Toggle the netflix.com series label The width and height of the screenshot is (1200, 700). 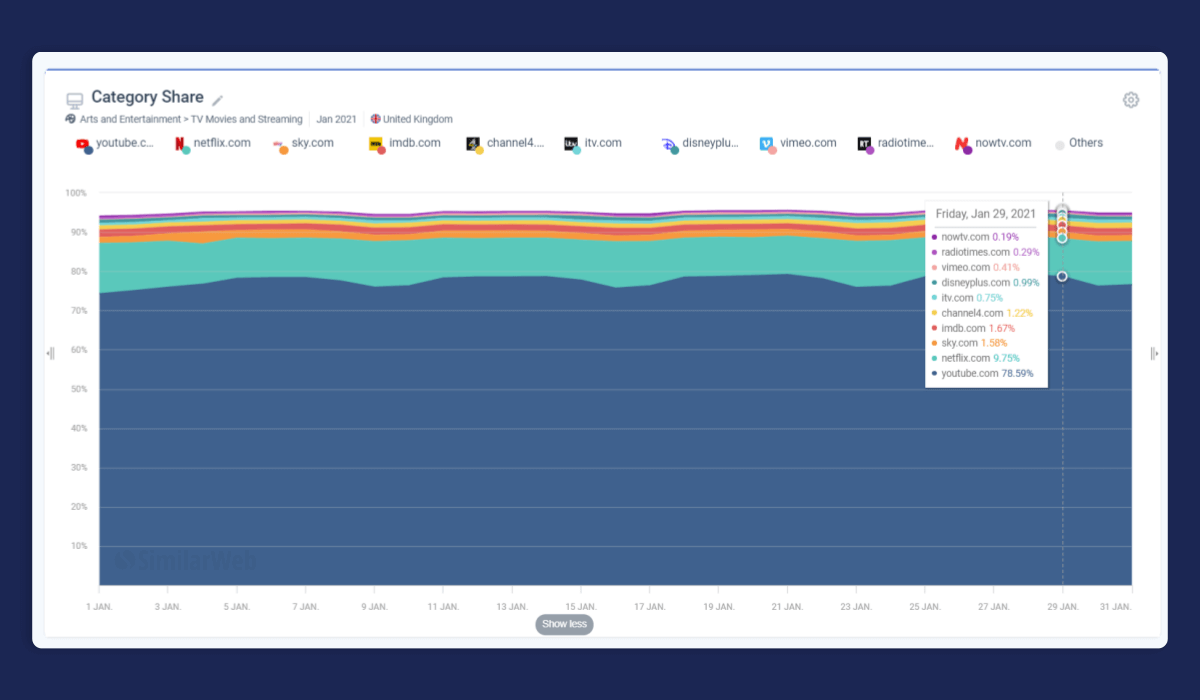222,143
